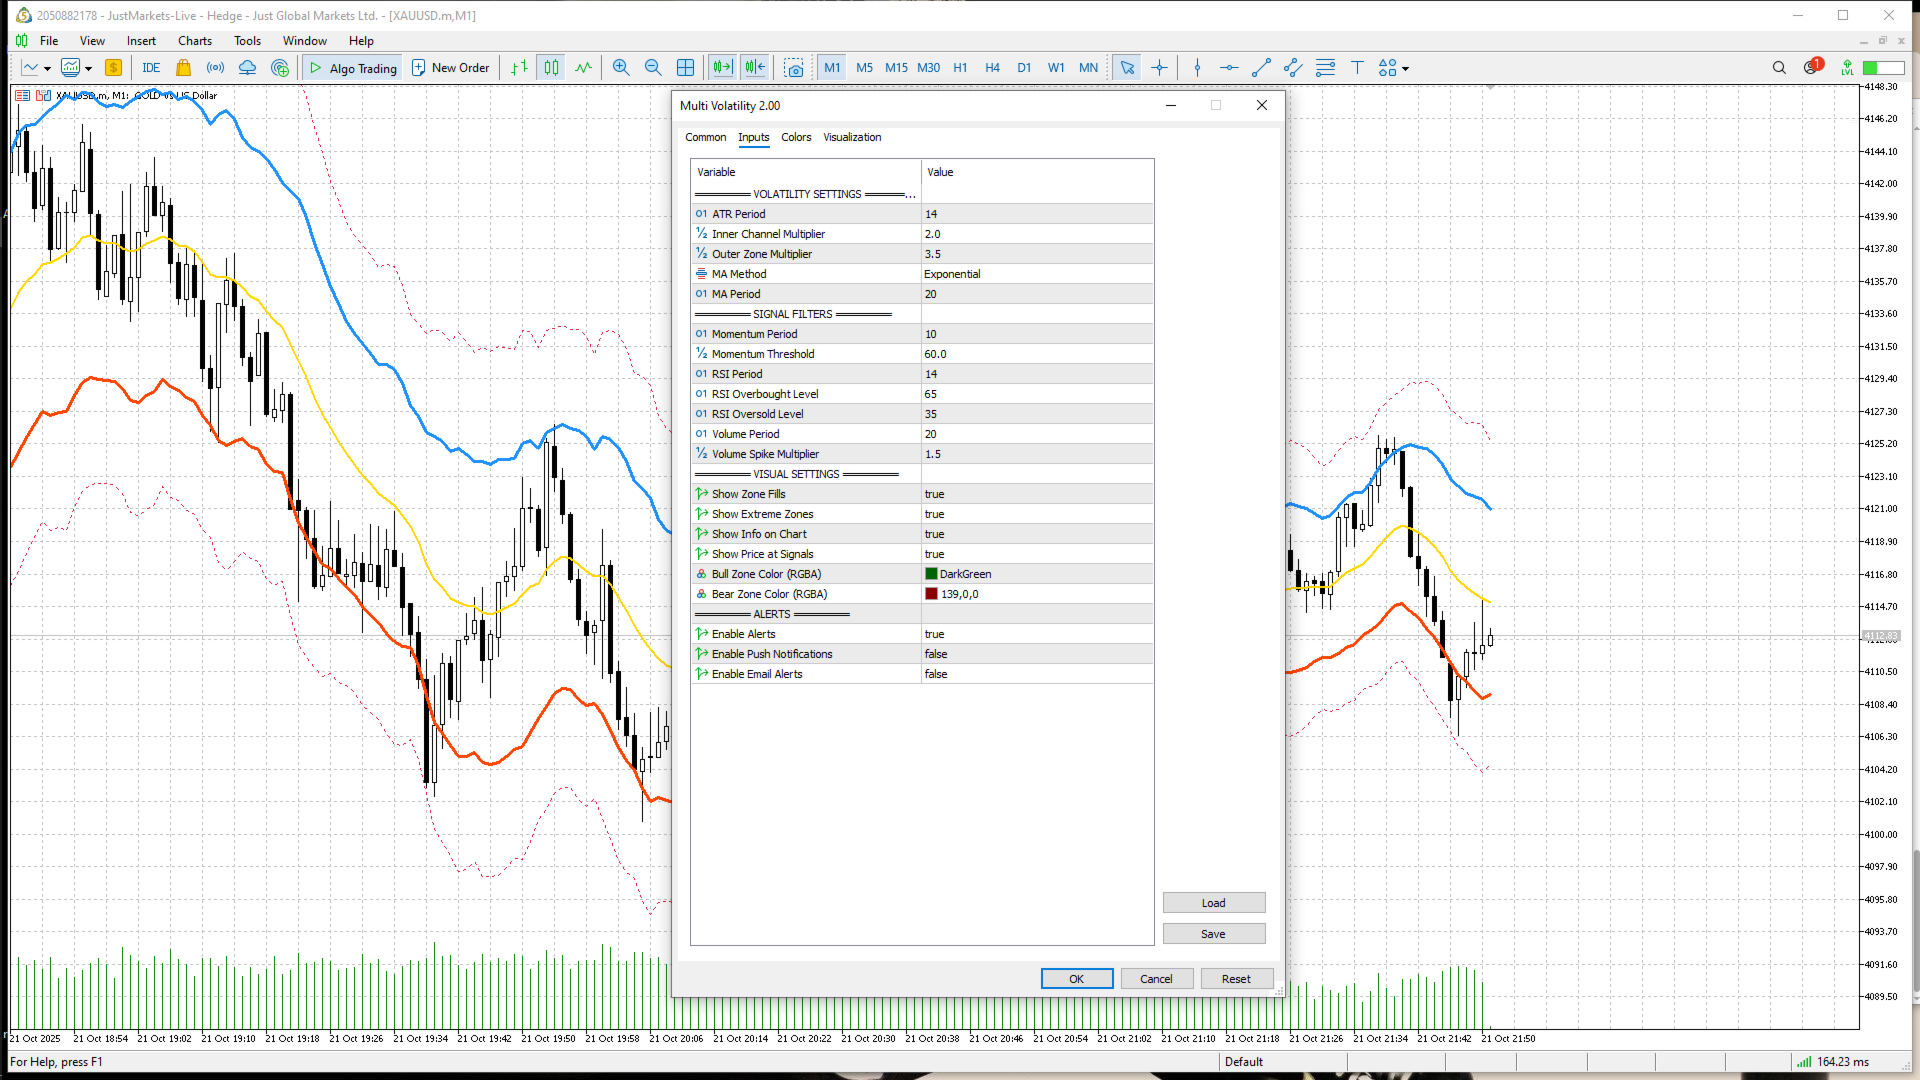Open the MA Method Exponential selector
Viewport: 1920px width, 1080px height.
tap(1037, 273)
